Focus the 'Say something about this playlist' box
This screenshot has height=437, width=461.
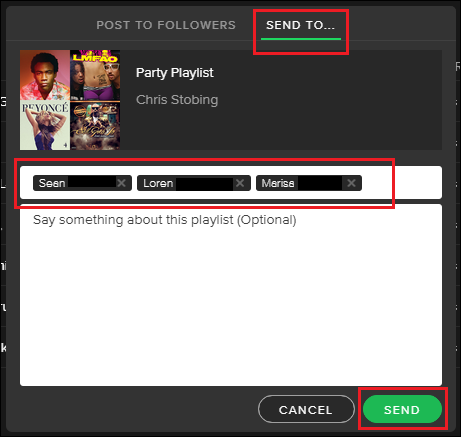click(x=231, y=295)
